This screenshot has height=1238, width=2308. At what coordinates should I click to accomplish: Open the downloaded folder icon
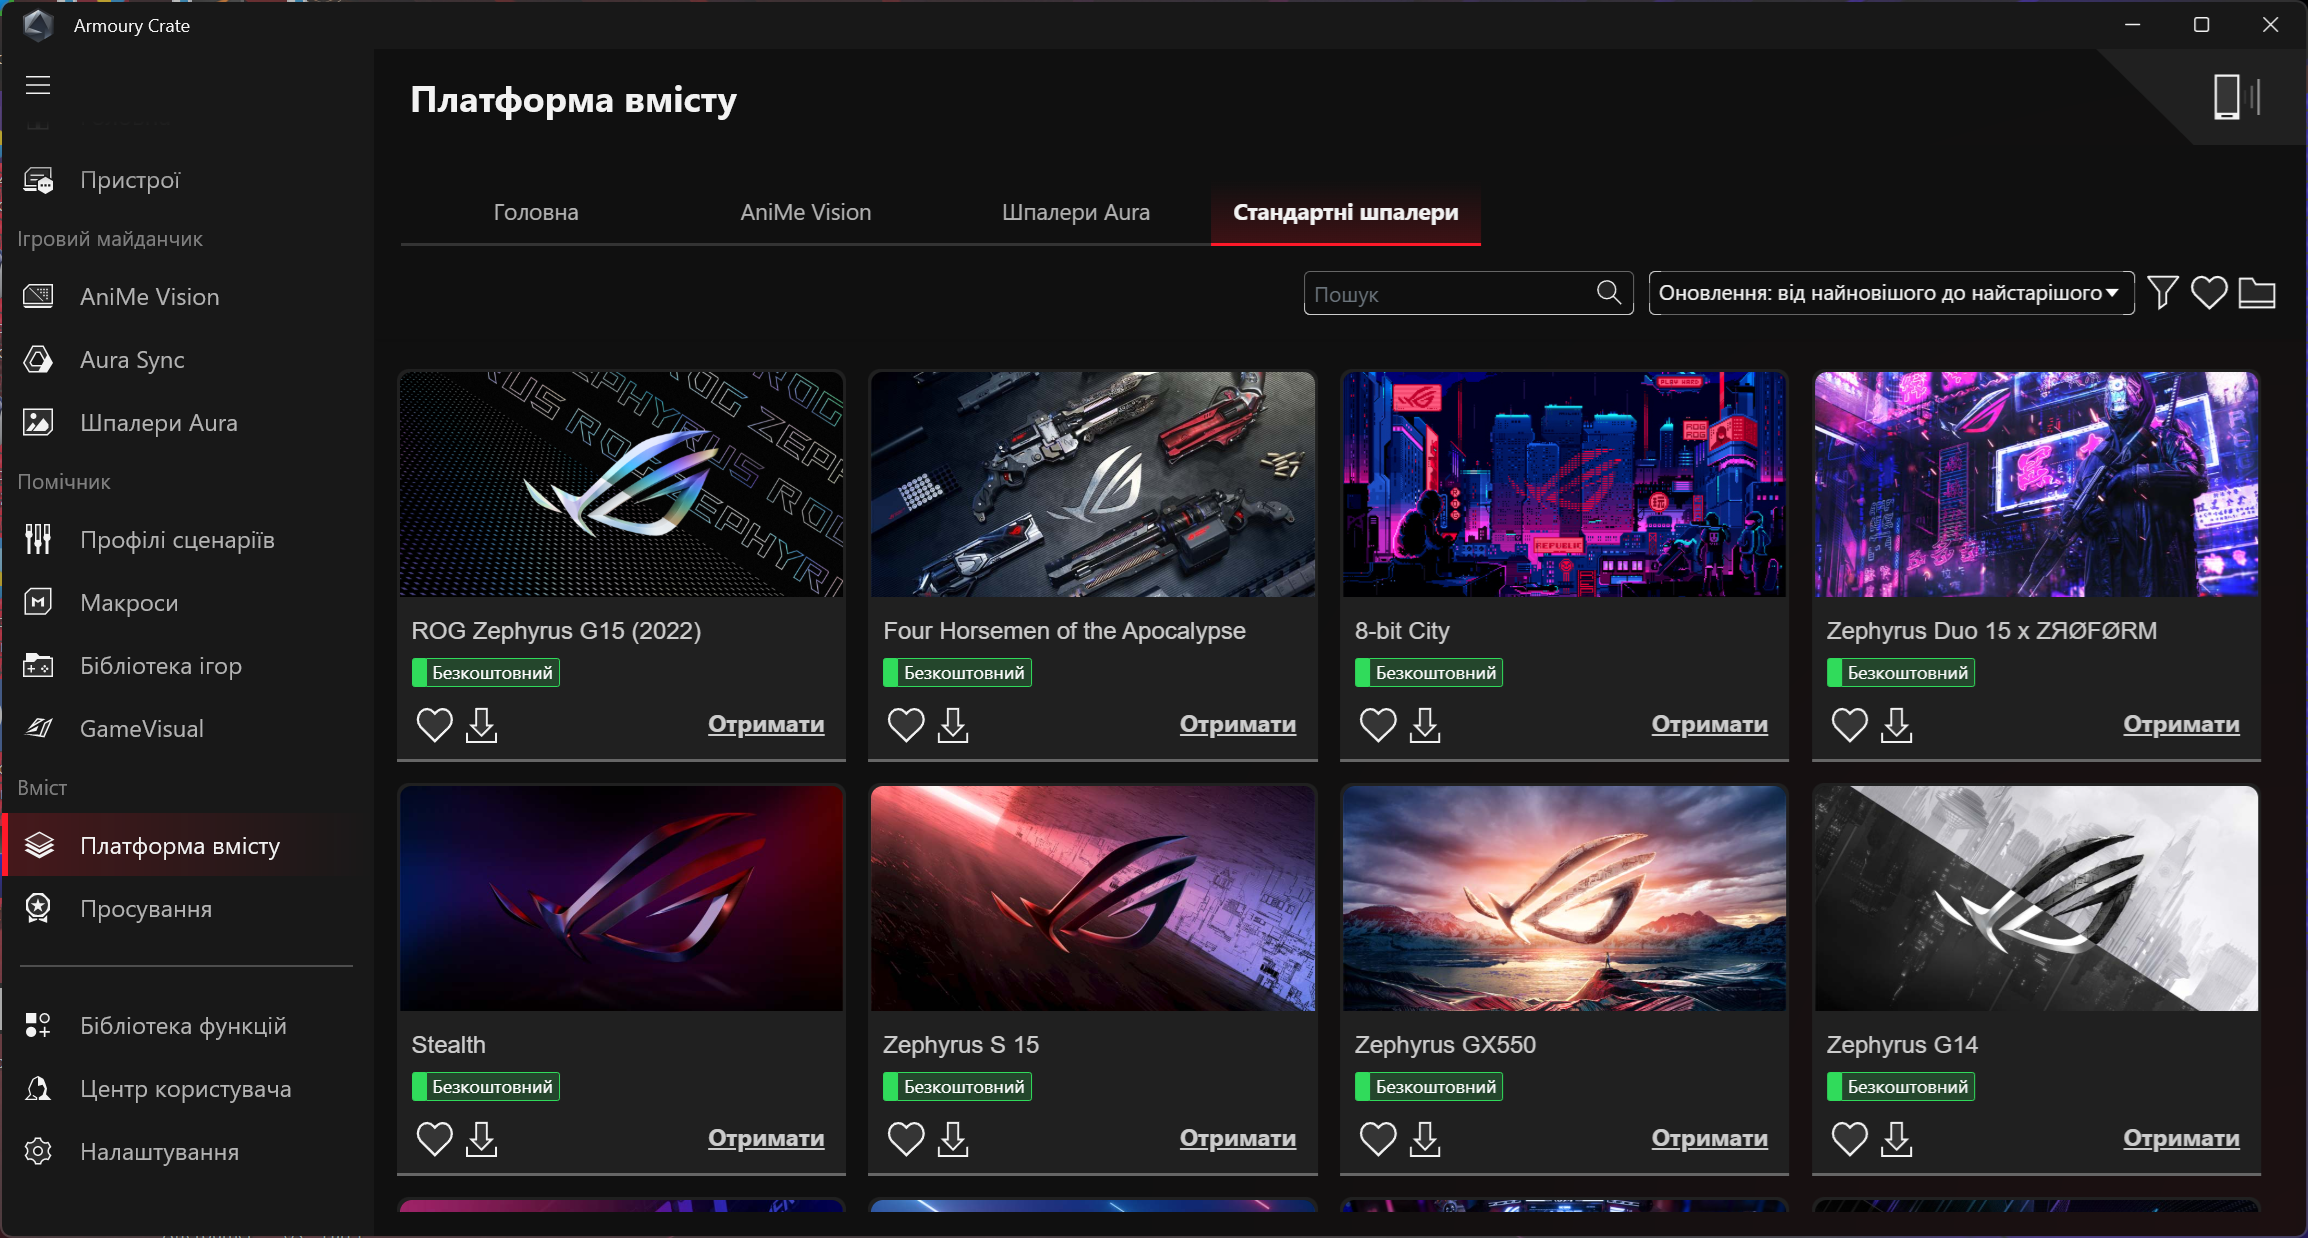click(x=2256, y=293)
